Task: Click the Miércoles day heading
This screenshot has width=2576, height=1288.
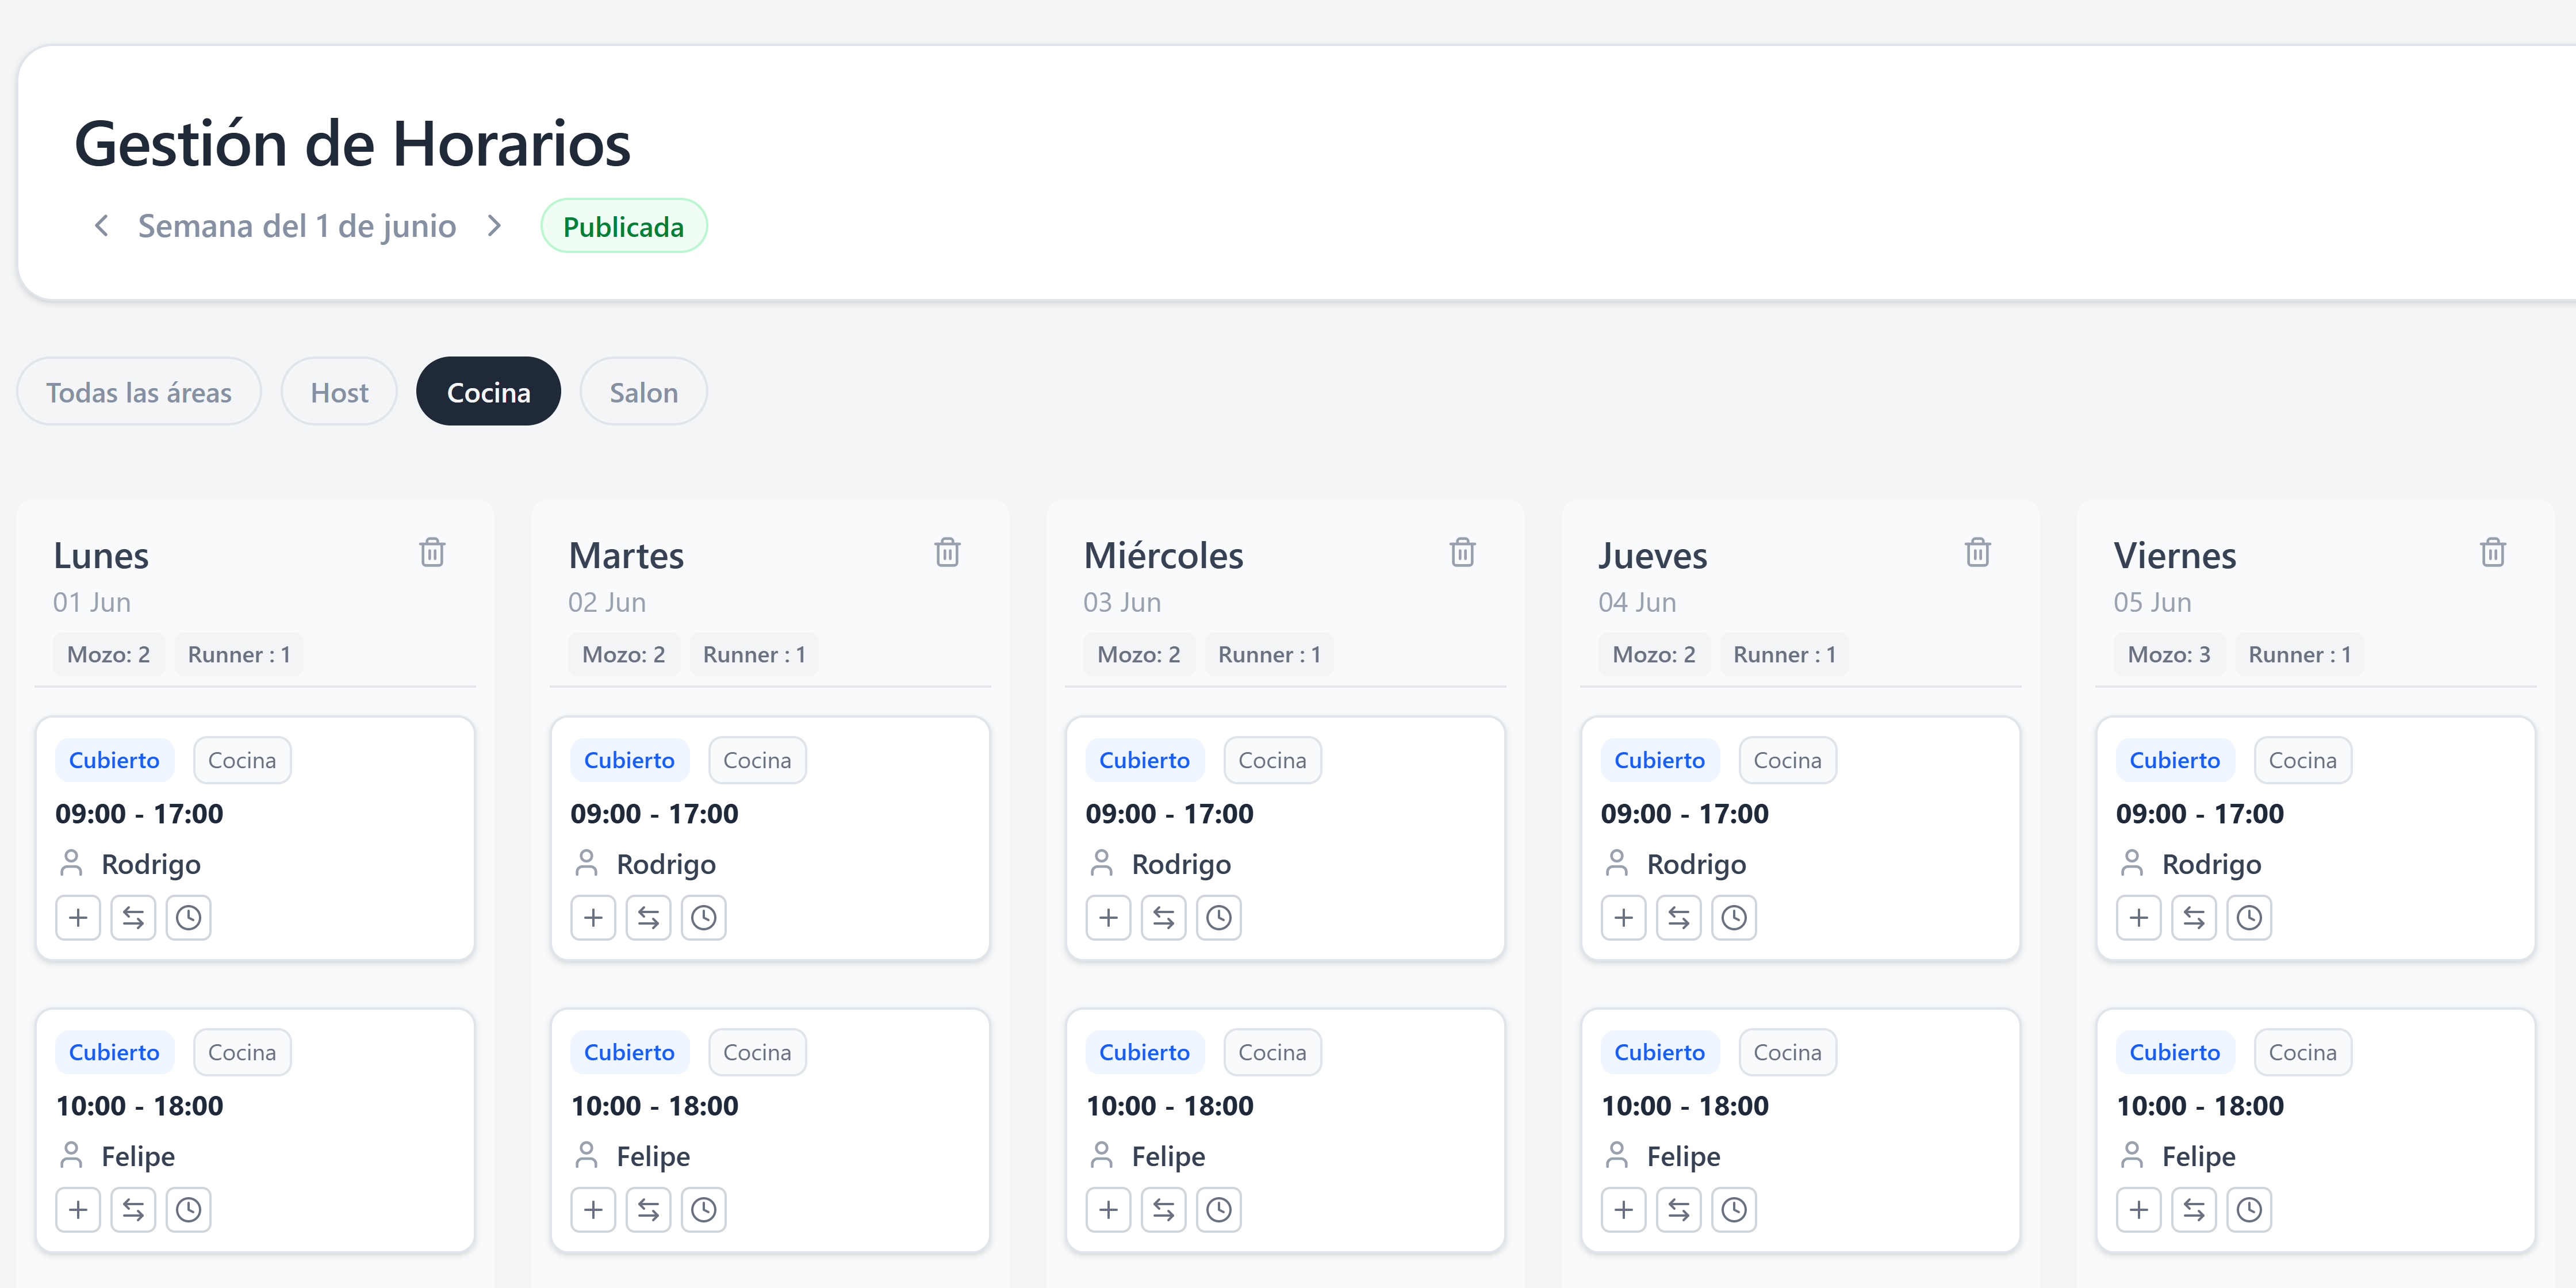Action: pyautogui.click(x=1163, y=555)
